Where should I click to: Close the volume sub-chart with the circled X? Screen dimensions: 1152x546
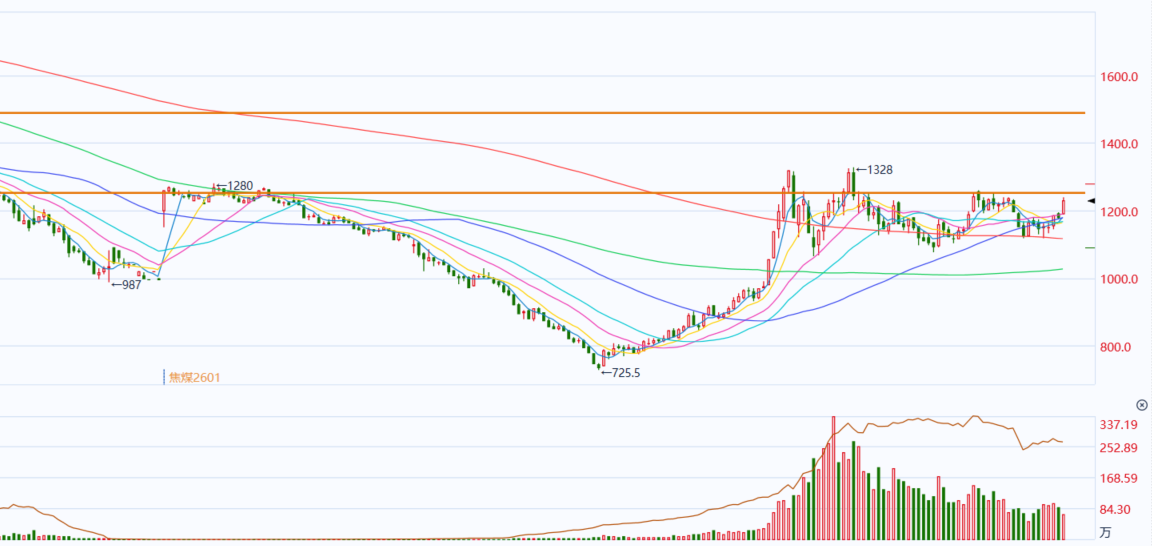[1141, 405]
